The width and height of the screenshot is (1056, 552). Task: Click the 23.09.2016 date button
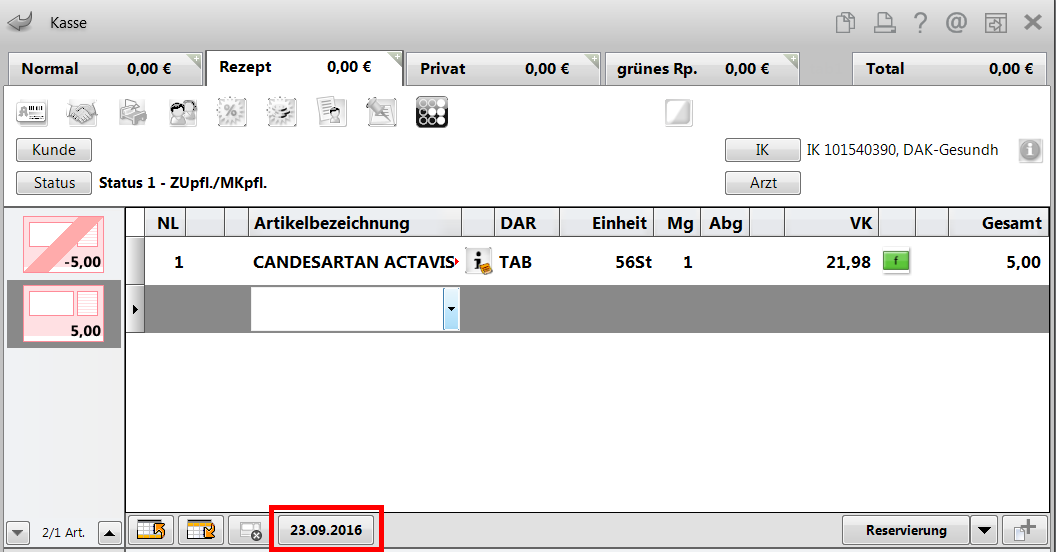(326, 530)
